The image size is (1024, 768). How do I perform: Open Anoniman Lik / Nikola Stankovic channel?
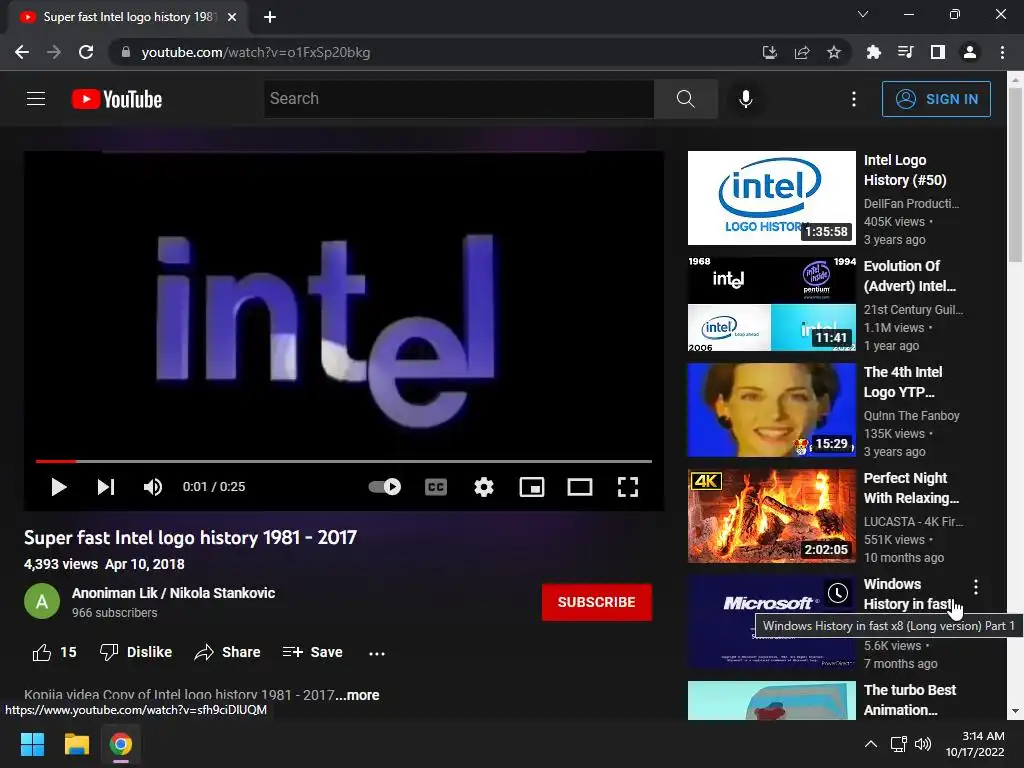173,593
